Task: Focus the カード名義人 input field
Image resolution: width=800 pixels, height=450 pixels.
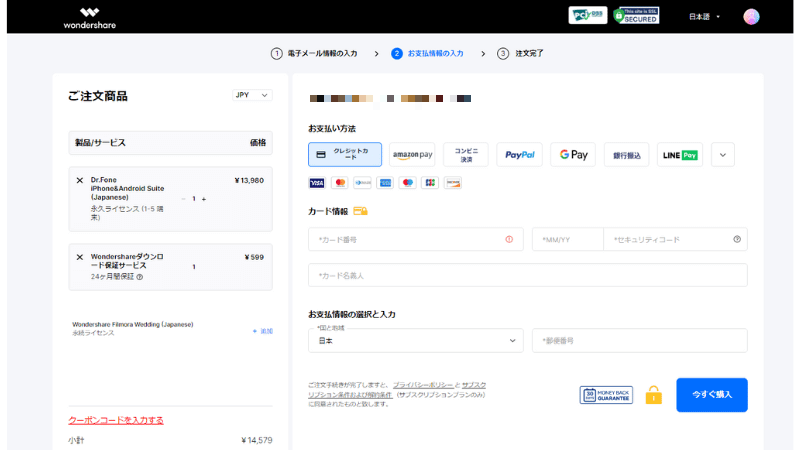Action: [x=528, y=275]
